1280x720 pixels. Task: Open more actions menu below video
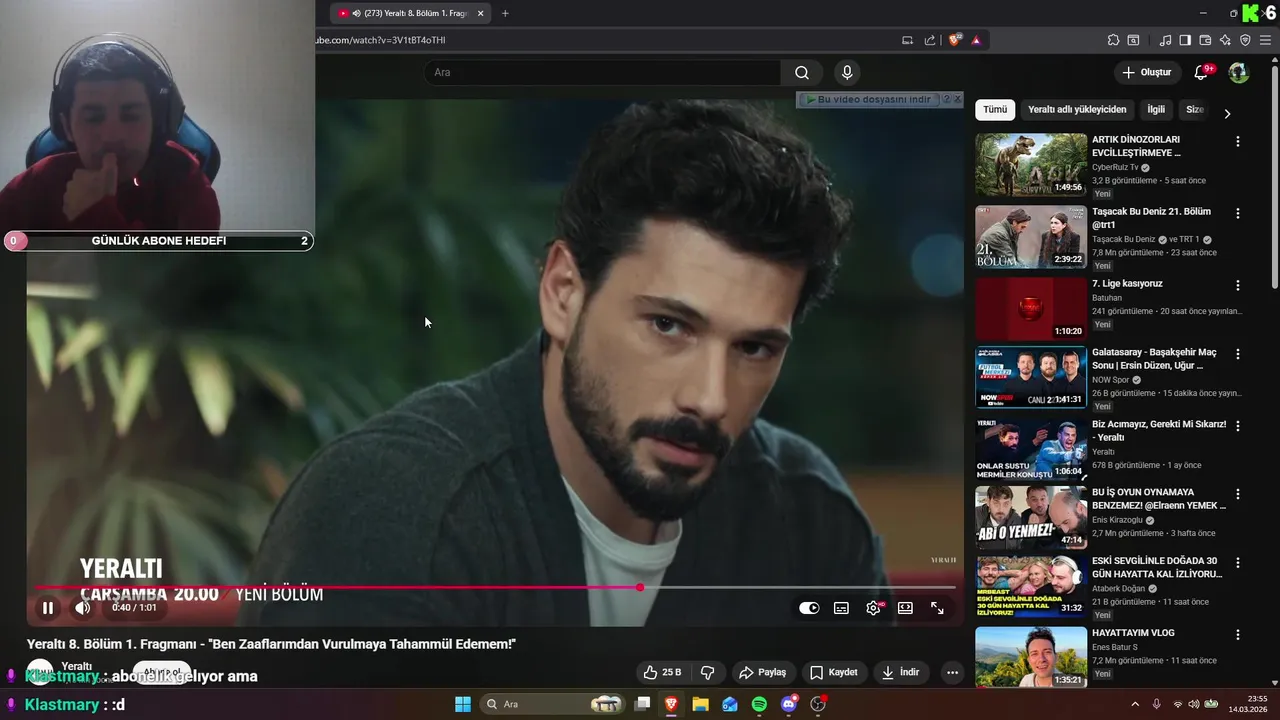click(952, 672)
